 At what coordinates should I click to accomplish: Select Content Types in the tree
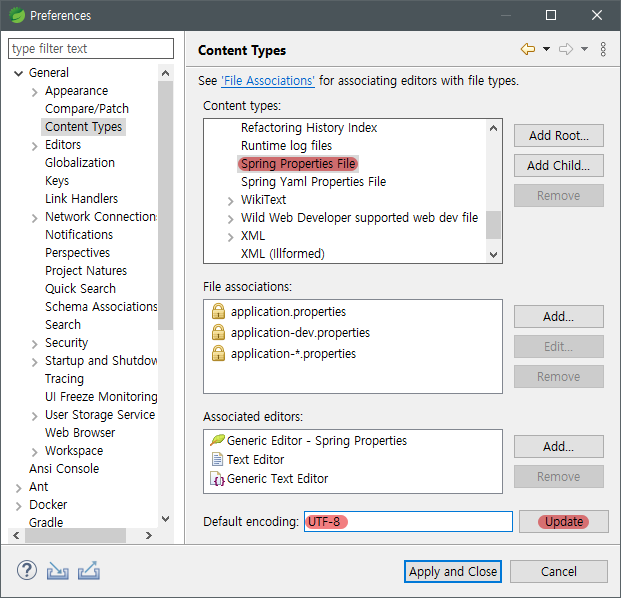pos(83,127)
